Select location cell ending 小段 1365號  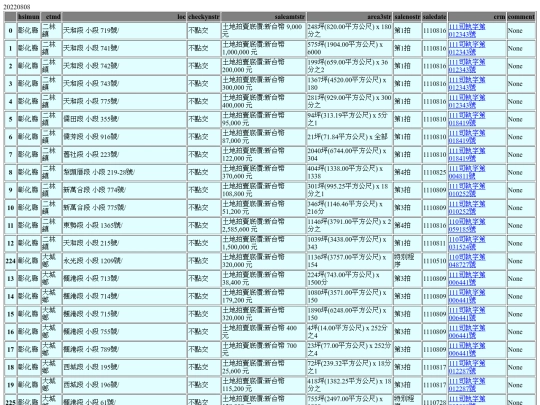(x=124, y=226)
